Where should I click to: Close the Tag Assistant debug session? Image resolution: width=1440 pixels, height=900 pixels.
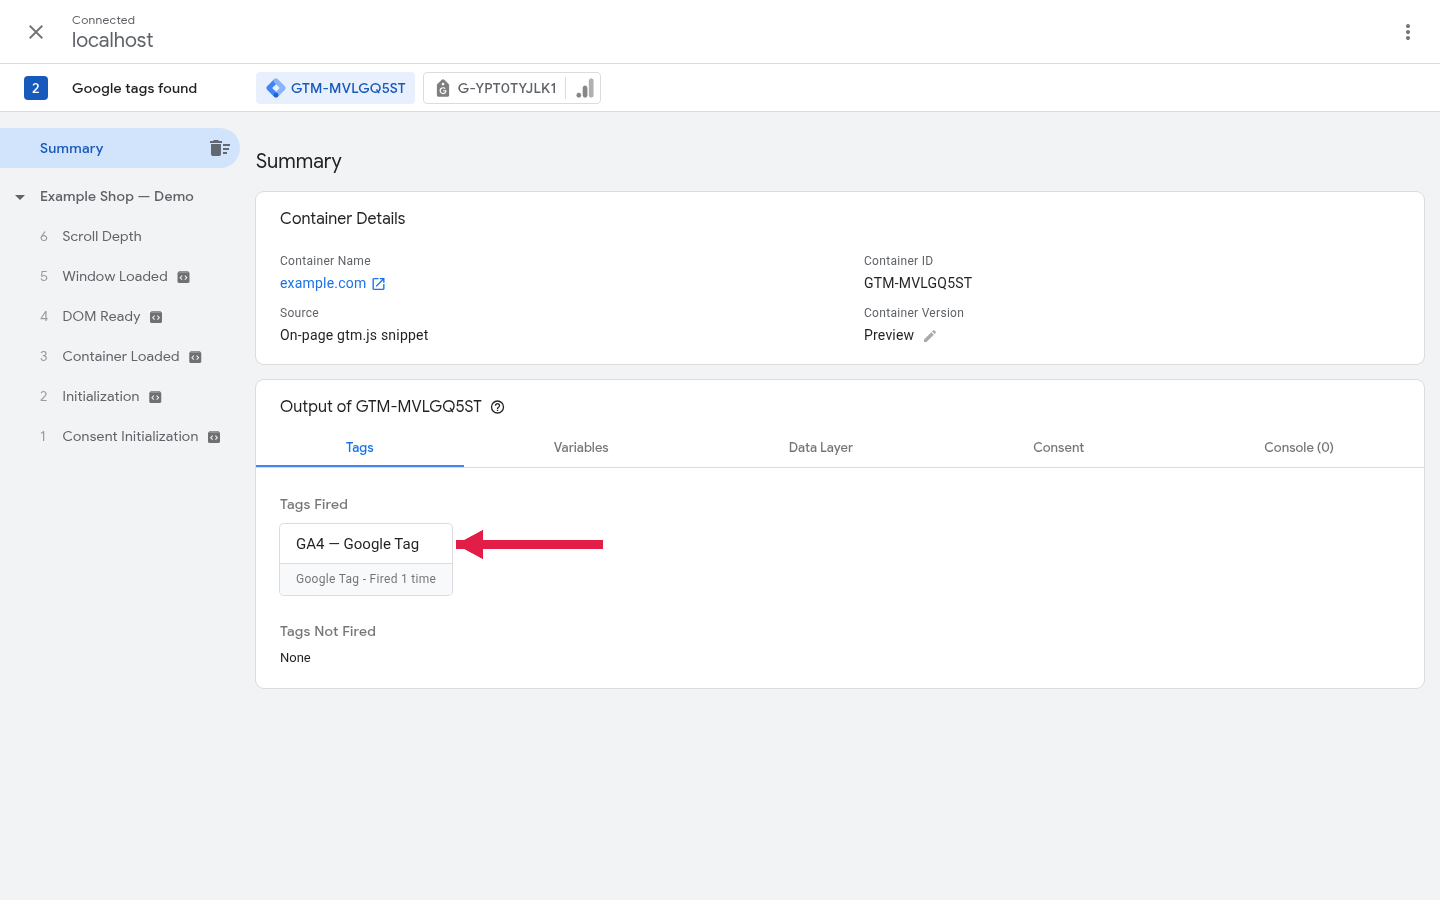(x=36, y=32)
